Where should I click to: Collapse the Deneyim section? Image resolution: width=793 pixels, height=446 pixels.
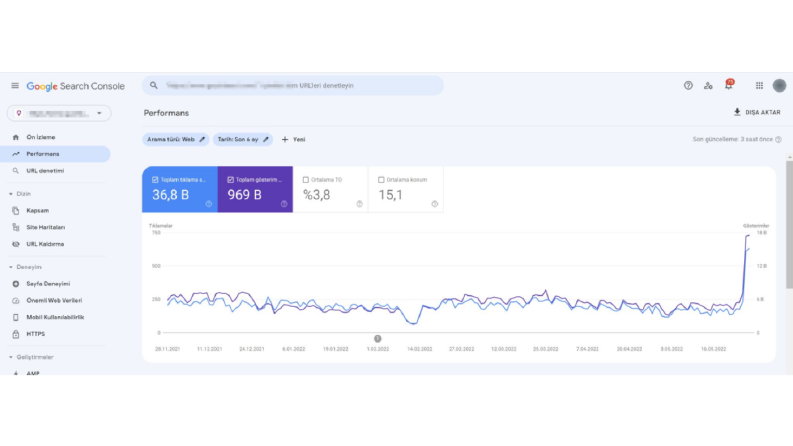(x=25, y=267)
